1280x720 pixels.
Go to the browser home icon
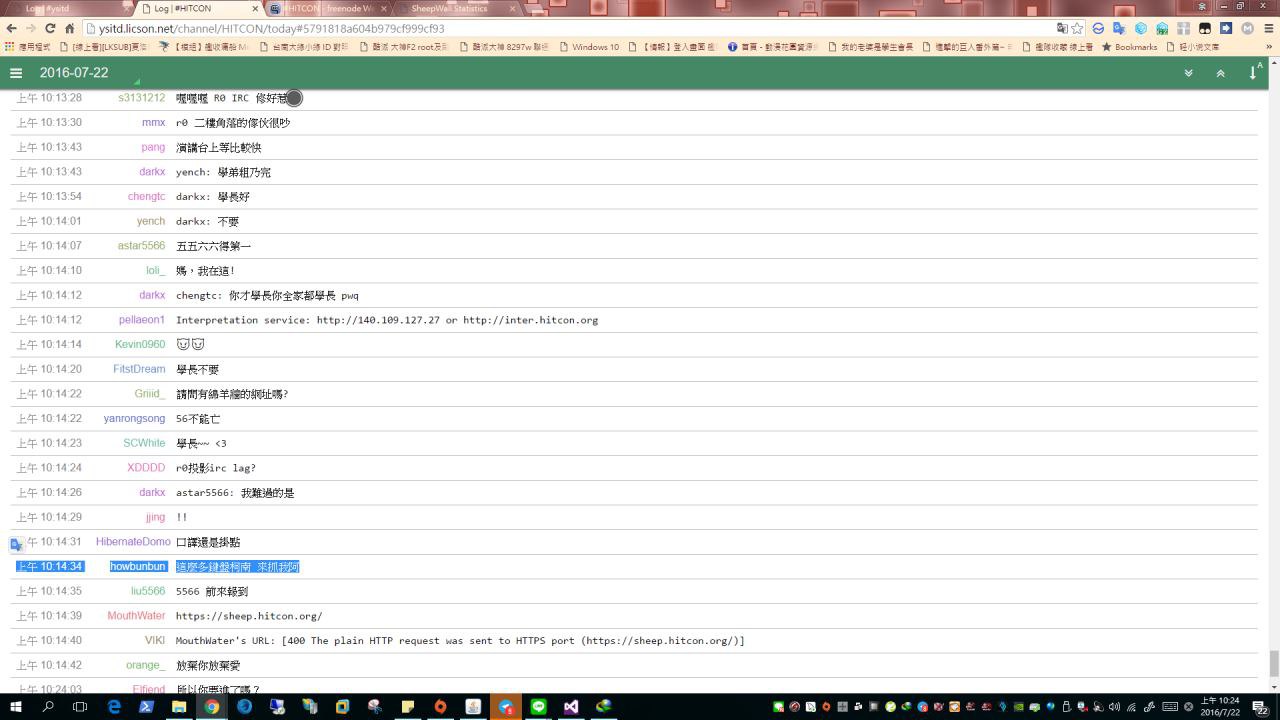70,28
